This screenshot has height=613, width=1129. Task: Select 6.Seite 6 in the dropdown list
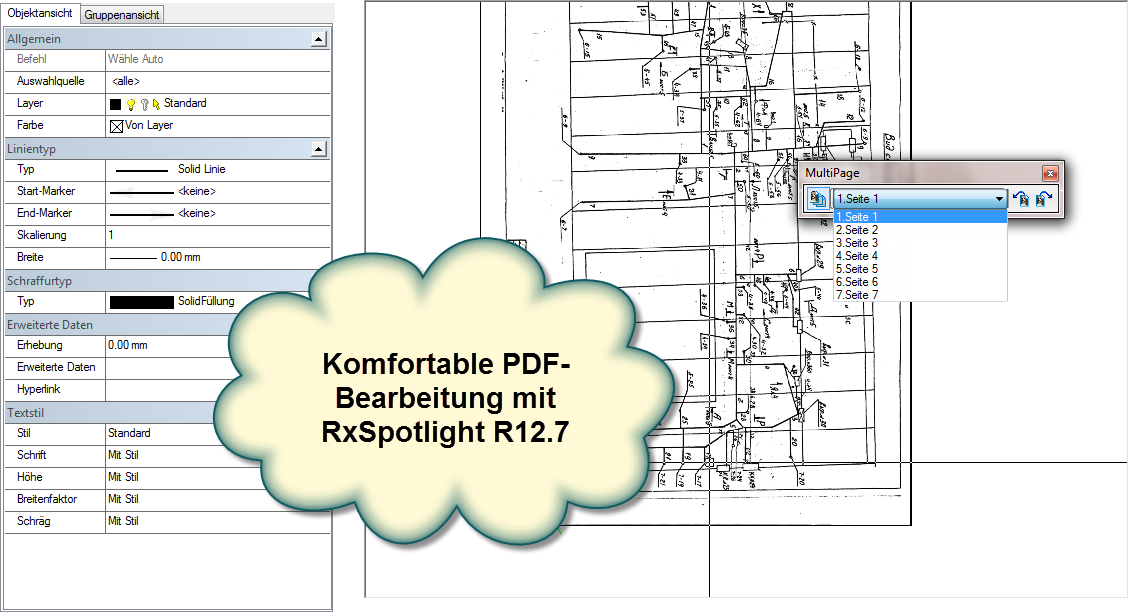pos(919,282)
